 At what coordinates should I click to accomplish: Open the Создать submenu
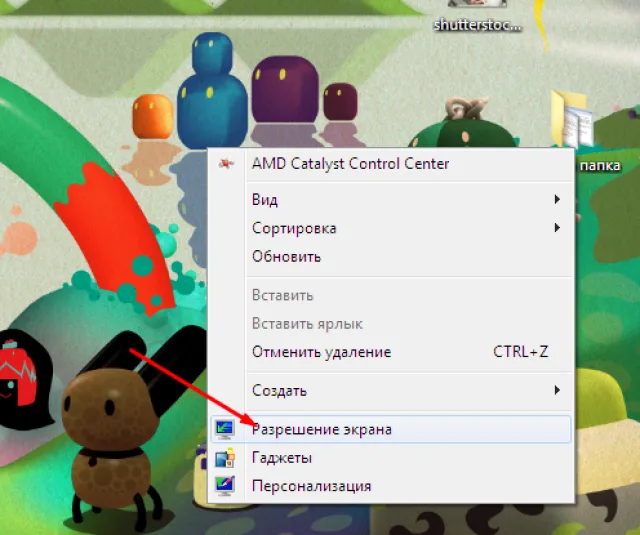tap(391, 391)
